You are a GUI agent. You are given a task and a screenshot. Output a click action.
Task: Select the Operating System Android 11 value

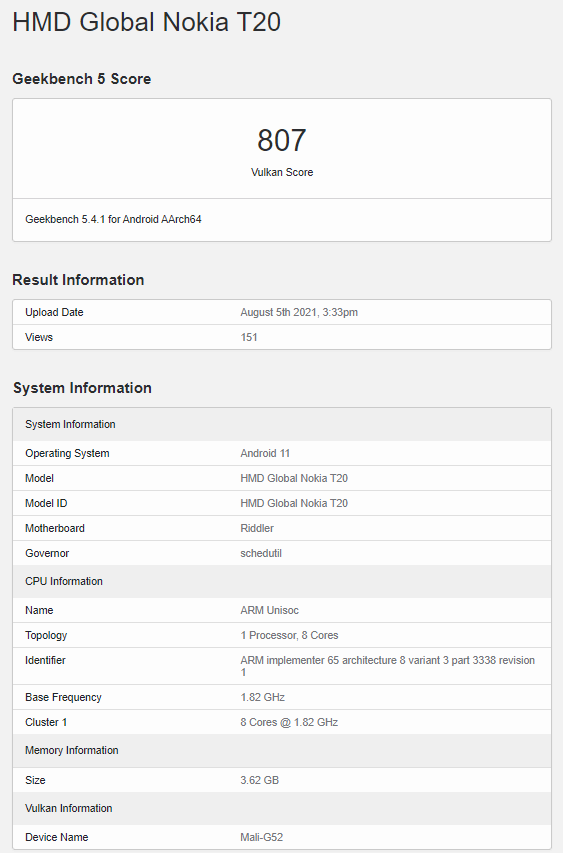coord(265,453)
